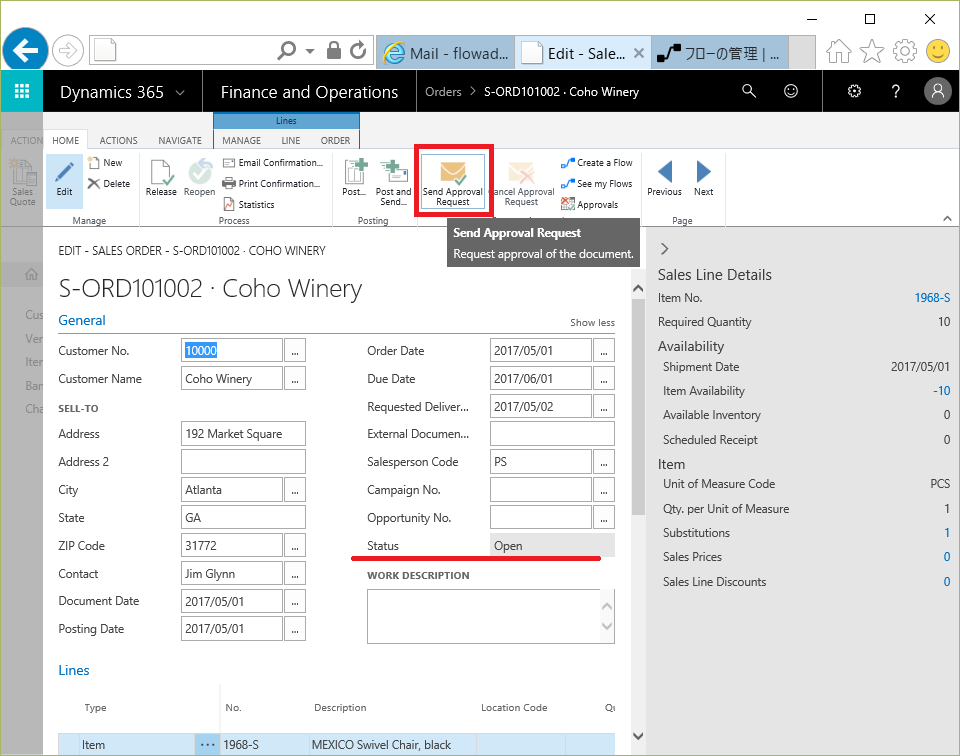Open the address bar search dropdown arrow
The height and width of the screenshot is (756, 960).
(x=310, y=51)
